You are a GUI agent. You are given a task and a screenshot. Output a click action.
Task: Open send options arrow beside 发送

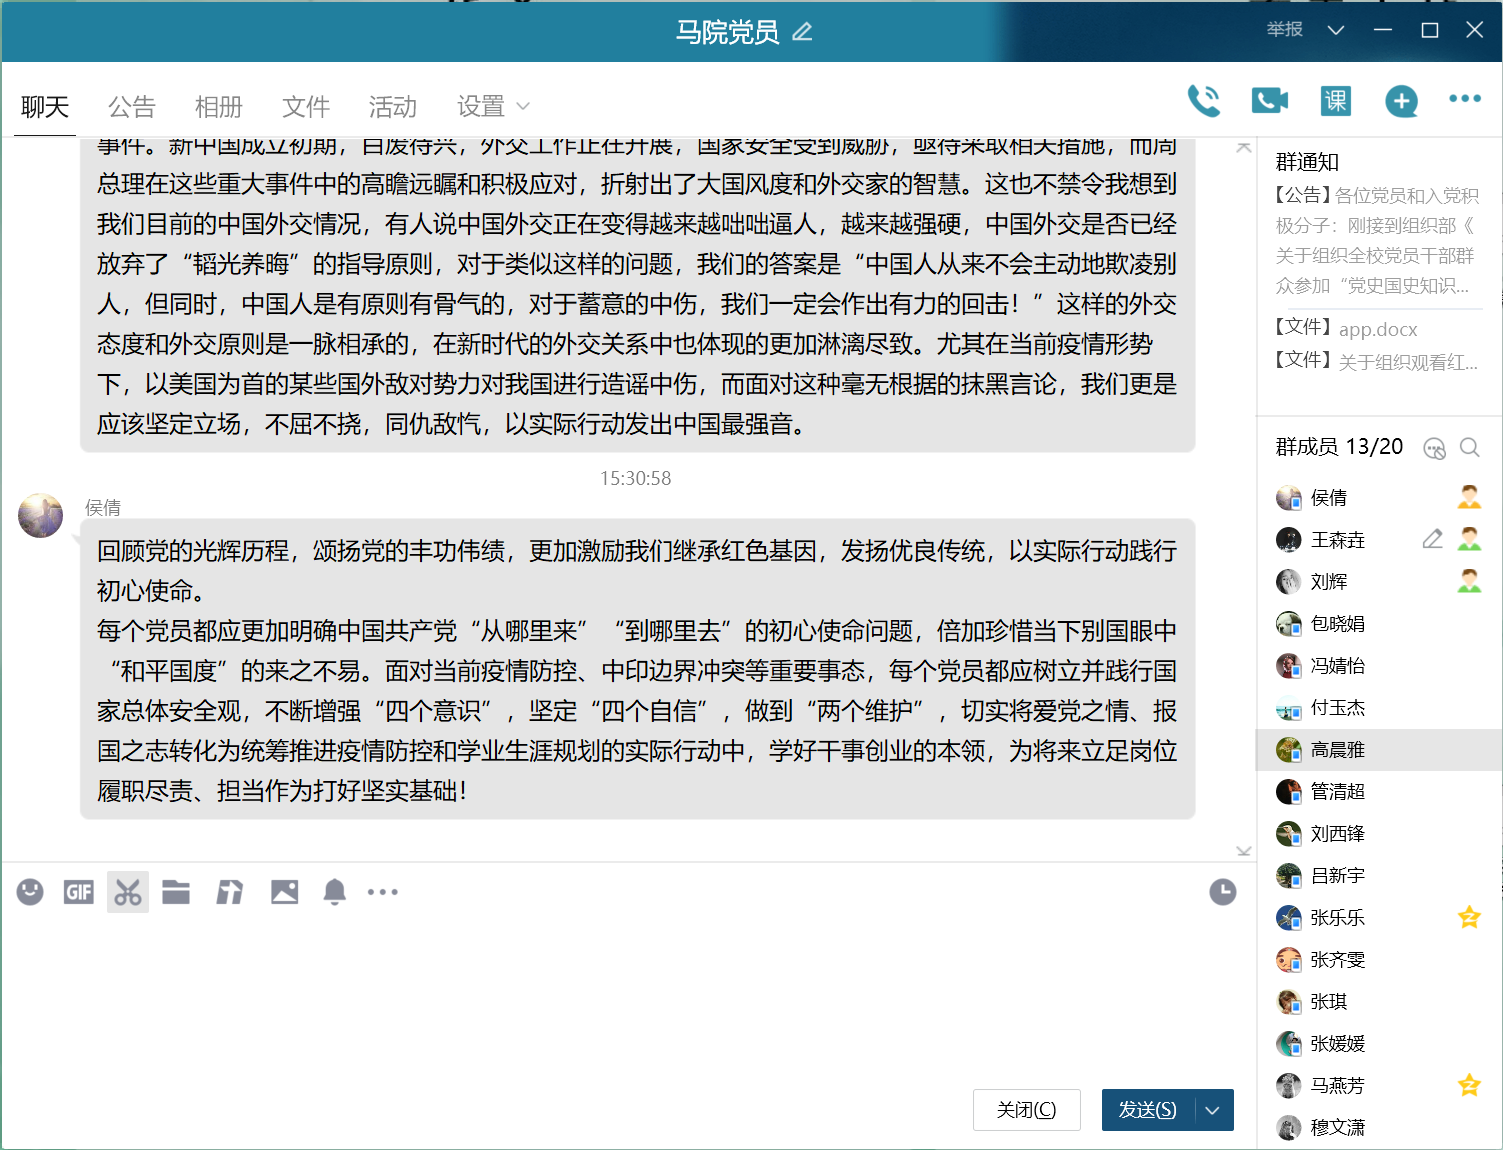point(1213,1110)
